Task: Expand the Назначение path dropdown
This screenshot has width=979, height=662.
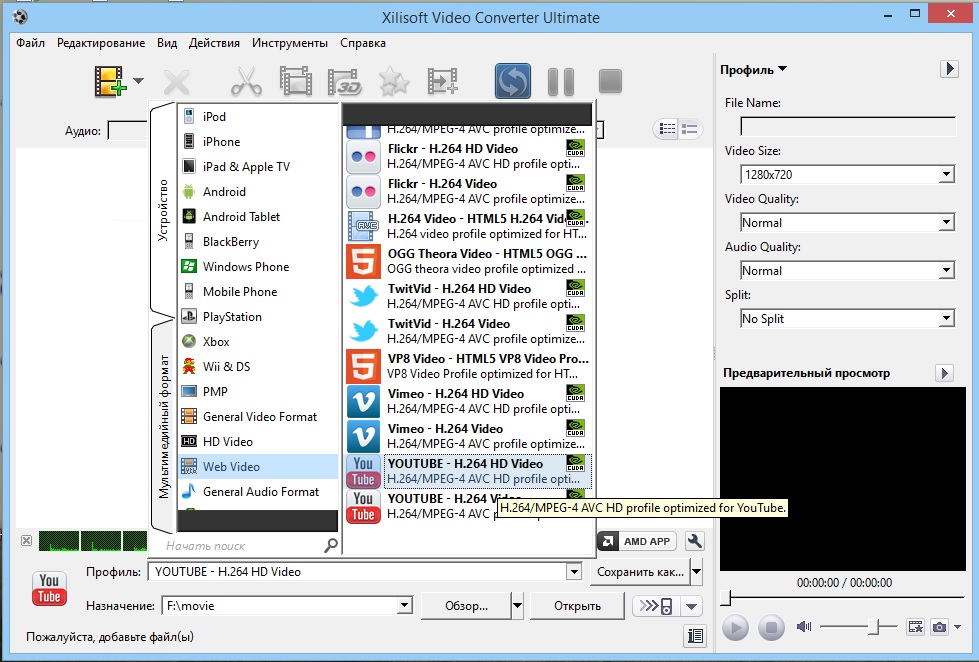Action: (x=405, y=606)
